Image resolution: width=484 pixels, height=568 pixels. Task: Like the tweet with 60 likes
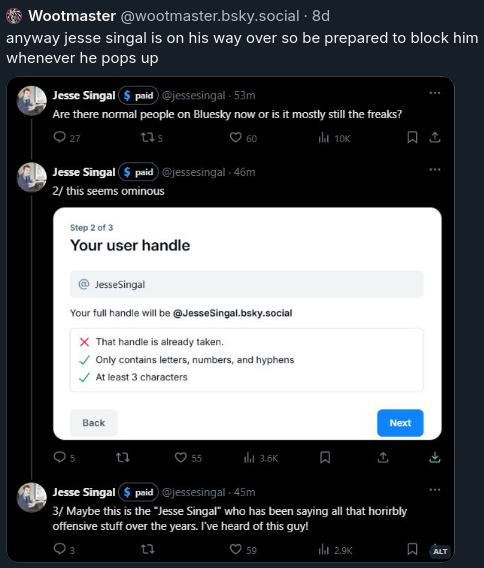click(x=235, y=137)
